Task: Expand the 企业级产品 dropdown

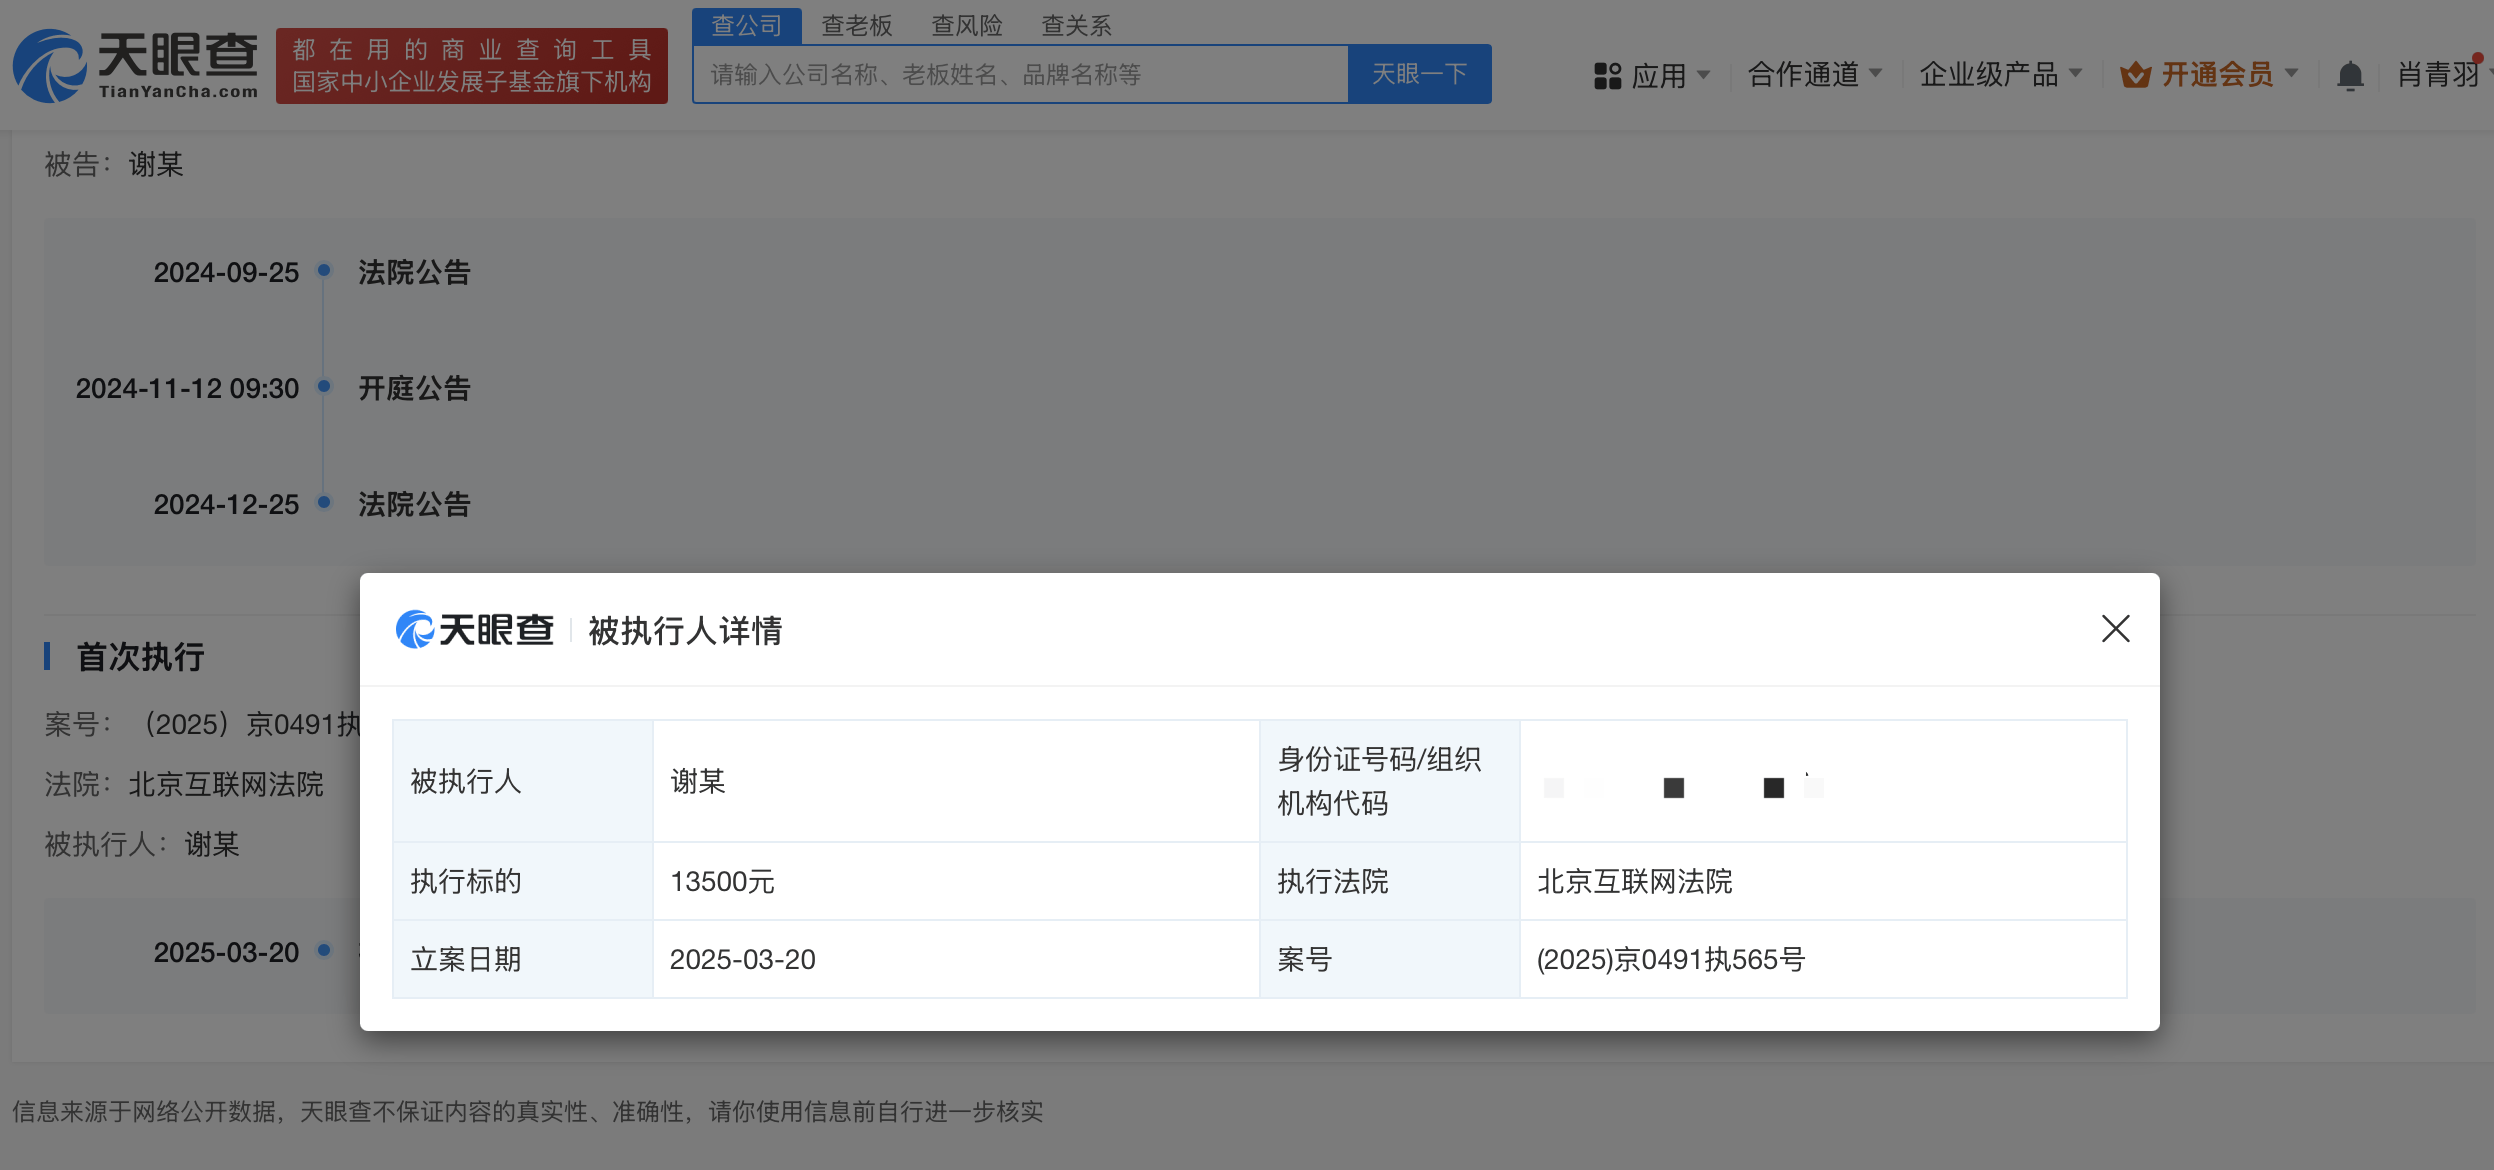Action: click(2000, 74)
